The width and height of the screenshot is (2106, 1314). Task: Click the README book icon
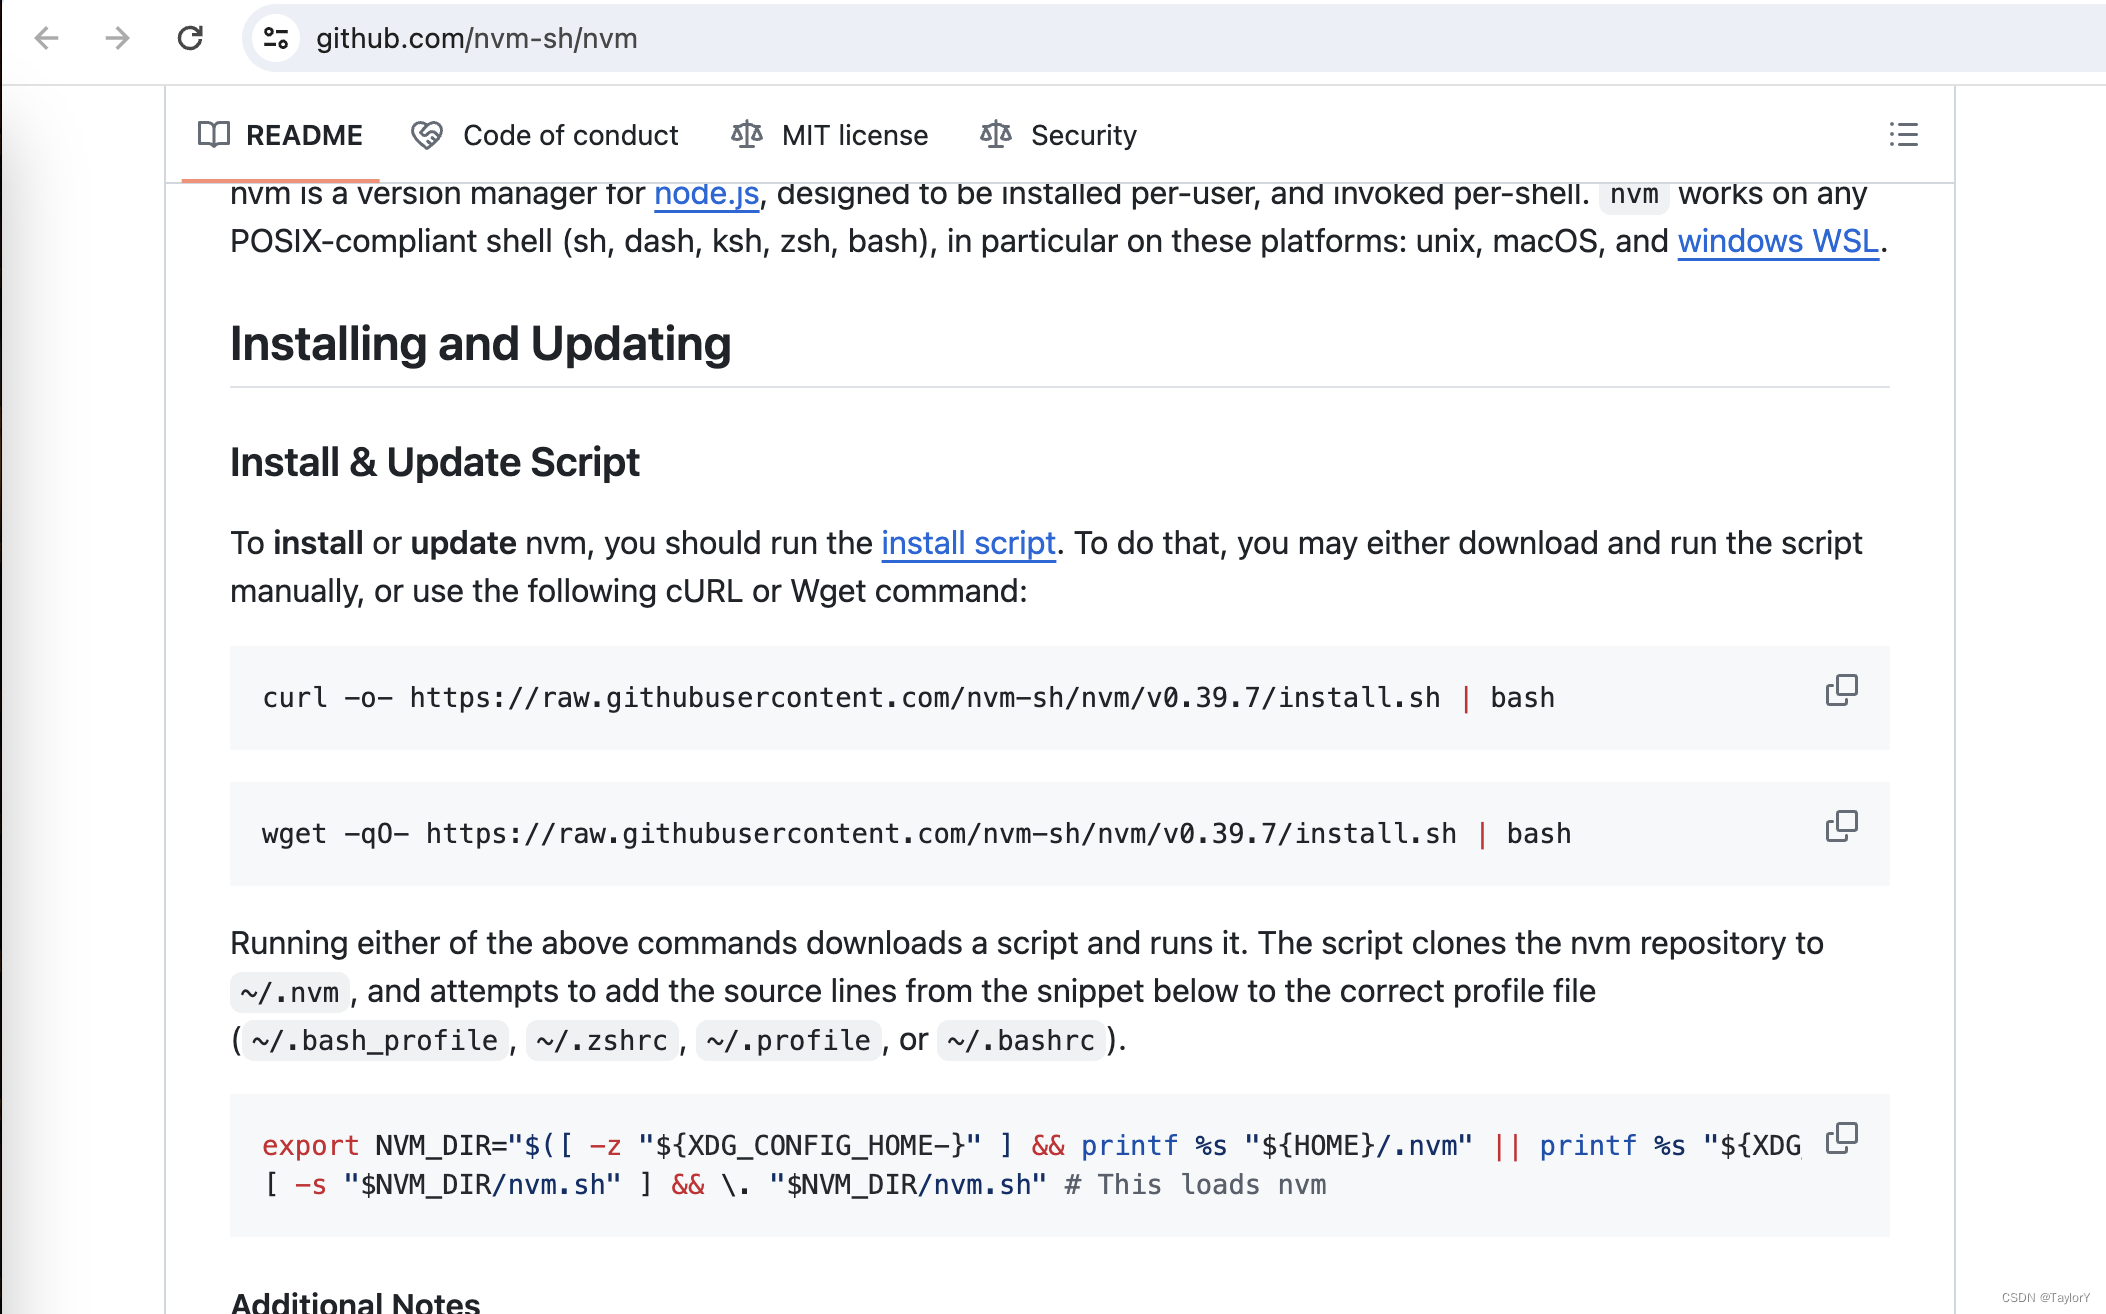214,135
